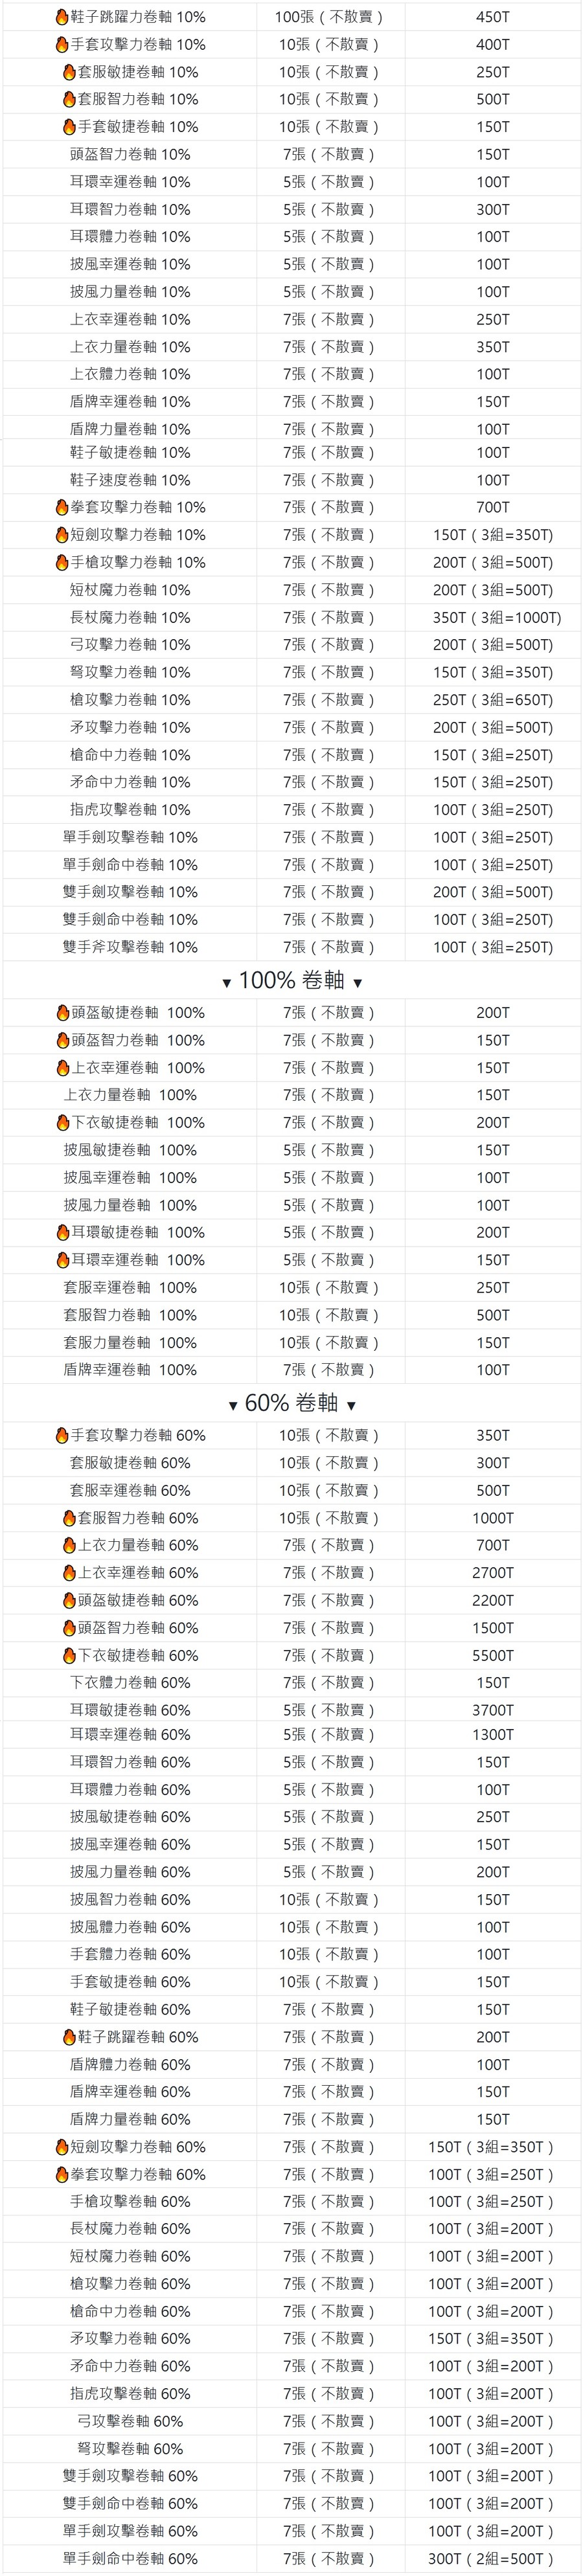
Task: Click the 60% 卷軸 section heading text
Action: click(292, 1404)
